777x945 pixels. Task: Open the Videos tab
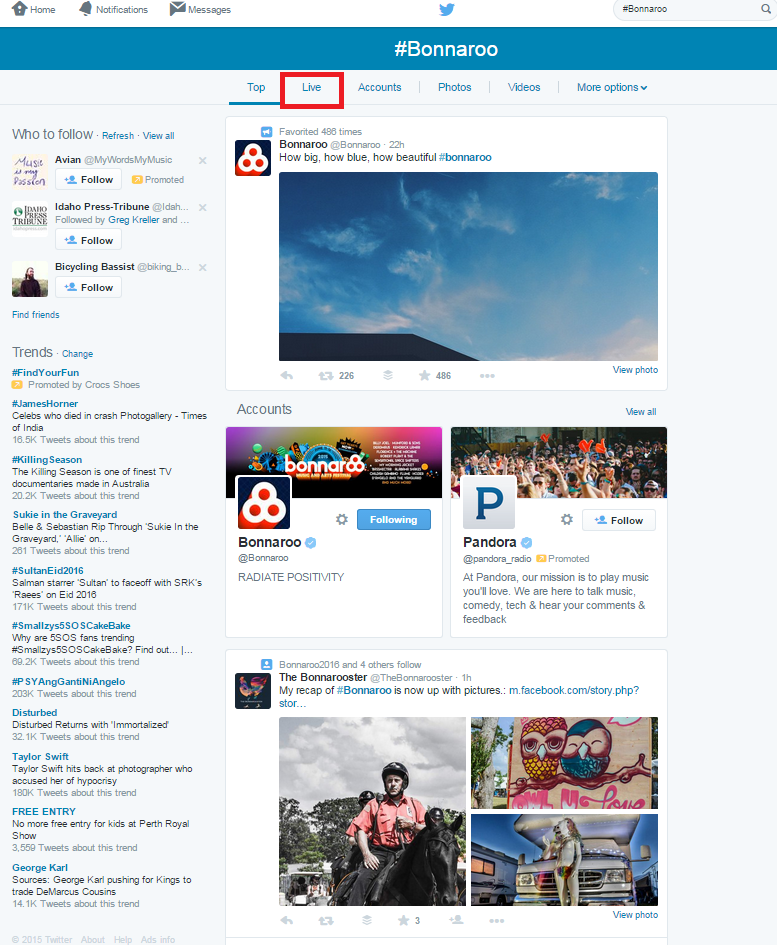tap(524, 87)
